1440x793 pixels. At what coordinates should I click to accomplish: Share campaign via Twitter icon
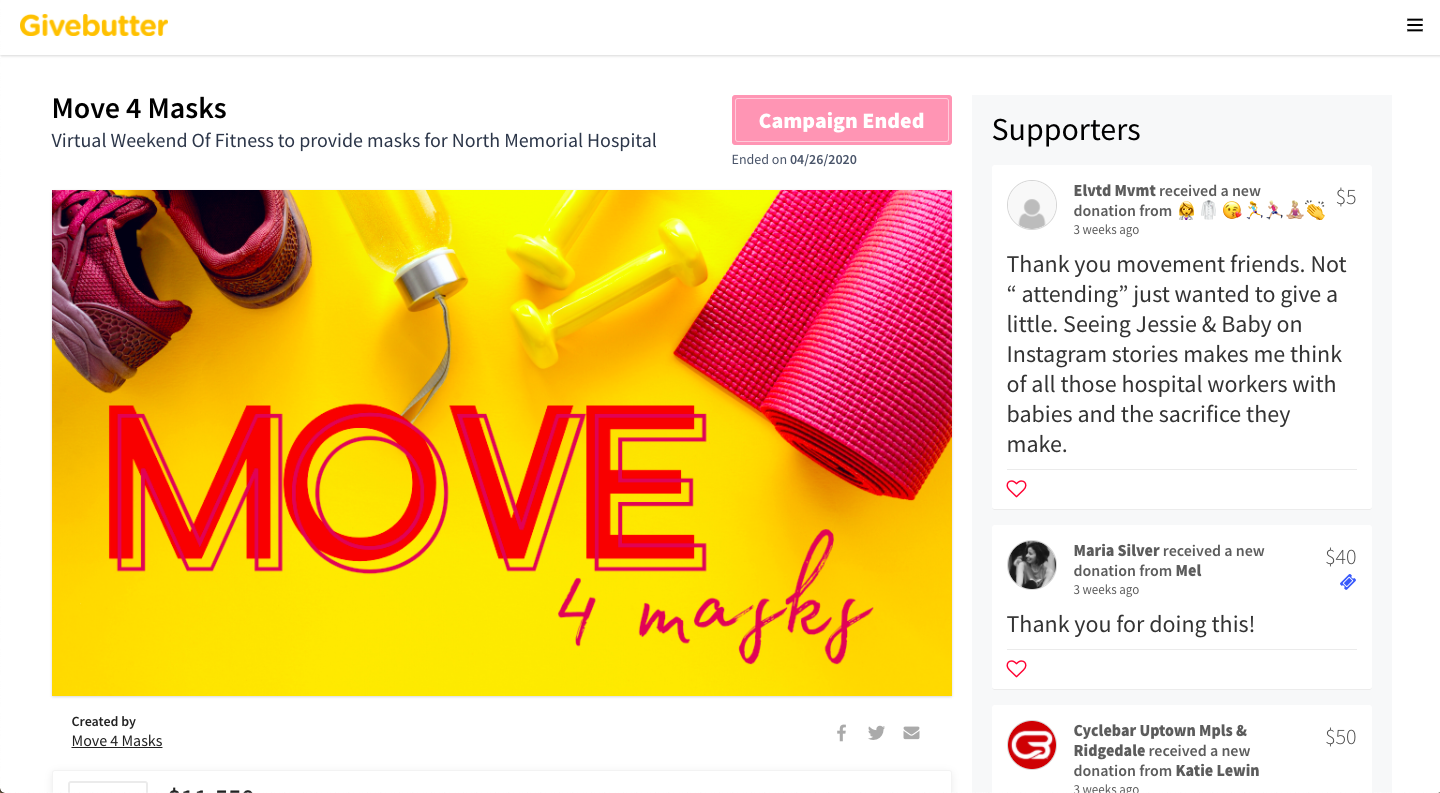tap(876, 733)
